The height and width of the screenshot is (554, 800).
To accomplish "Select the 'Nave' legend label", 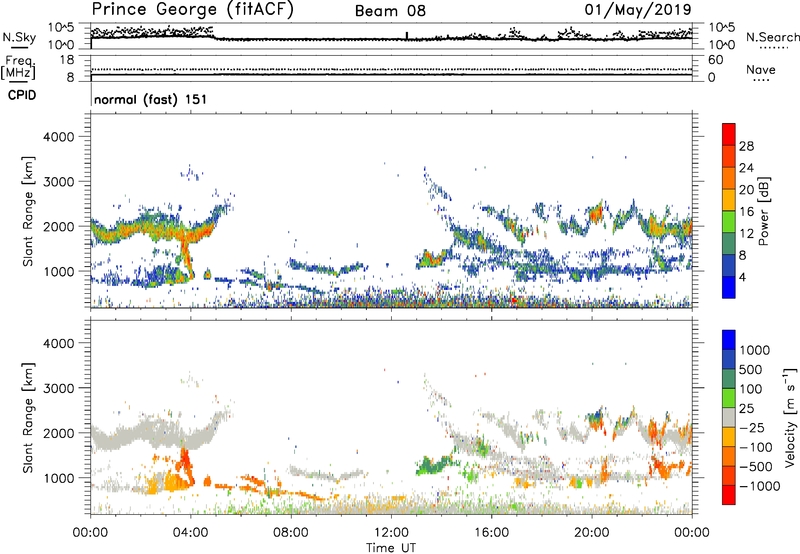I will click(x=761, y=69).
